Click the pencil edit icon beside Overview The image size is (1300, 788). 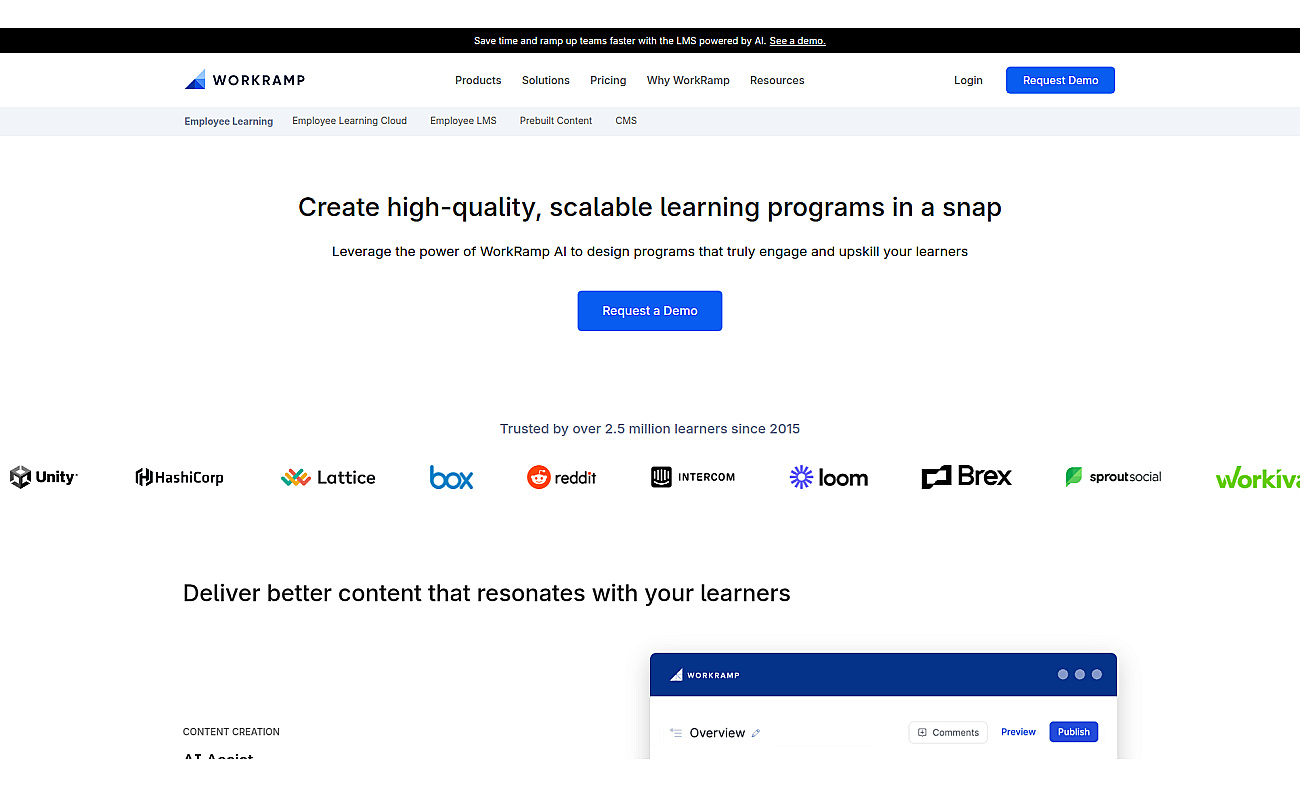[x=756, y=733]
